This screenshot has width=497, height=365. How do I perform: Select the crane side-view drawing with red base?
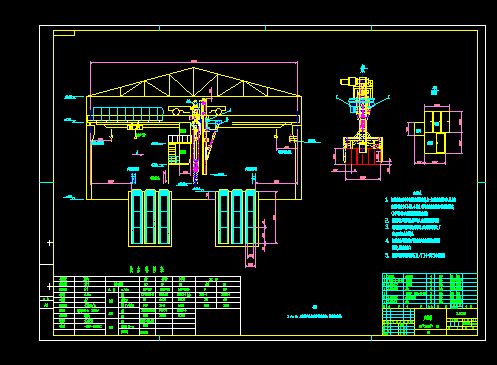coord(362,122)
